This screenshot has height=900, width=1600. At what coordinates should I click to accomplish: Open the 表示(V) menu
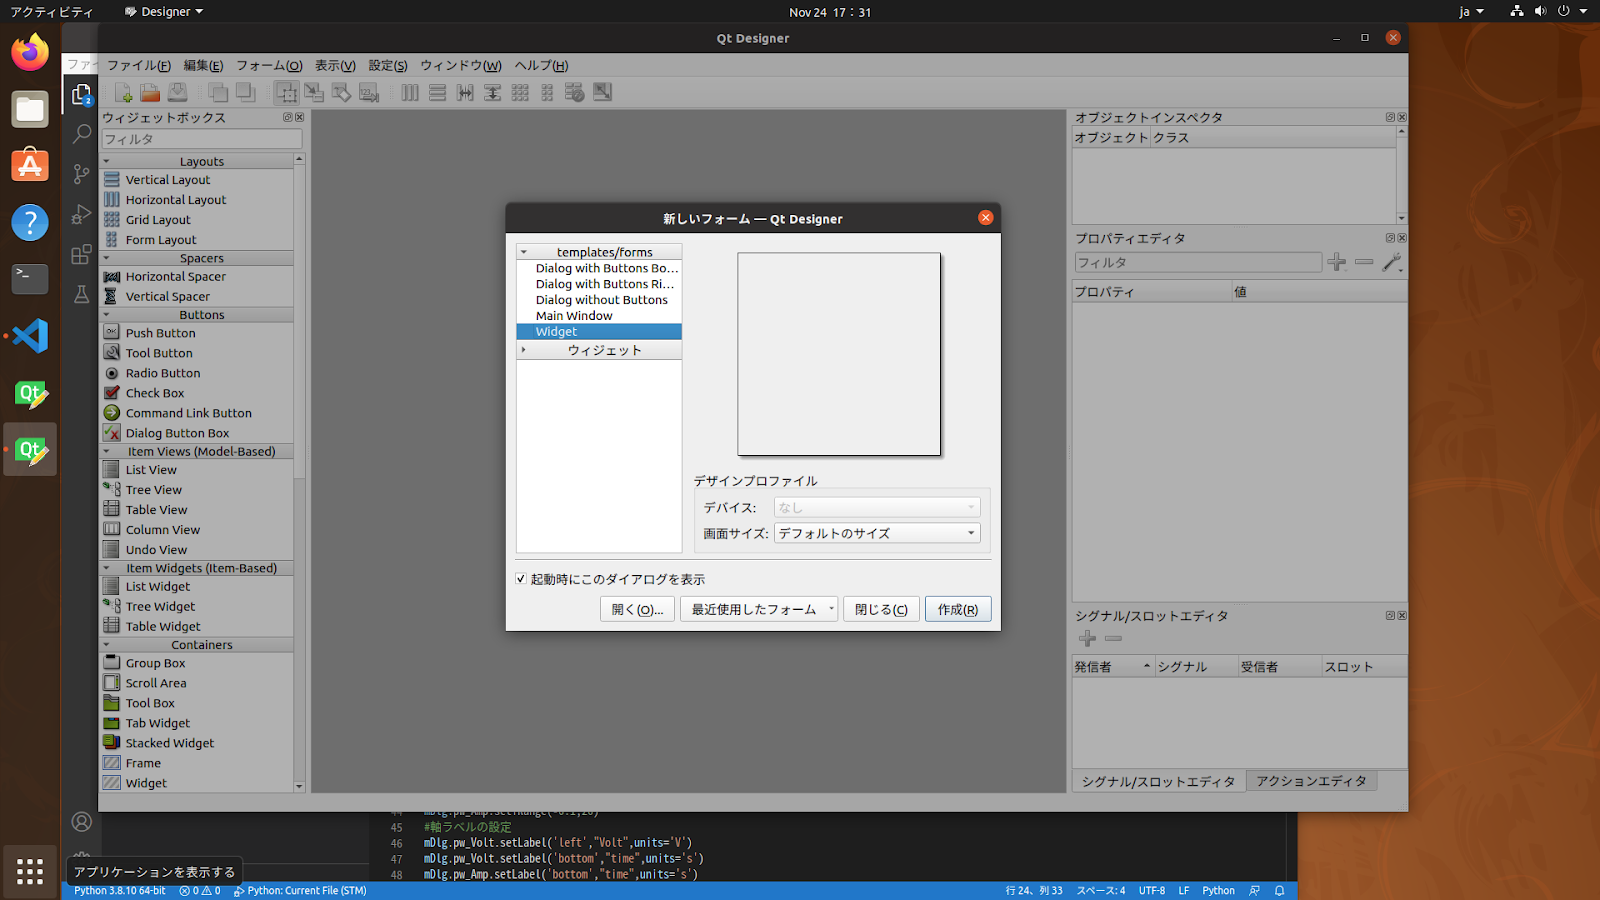(335, 65)
